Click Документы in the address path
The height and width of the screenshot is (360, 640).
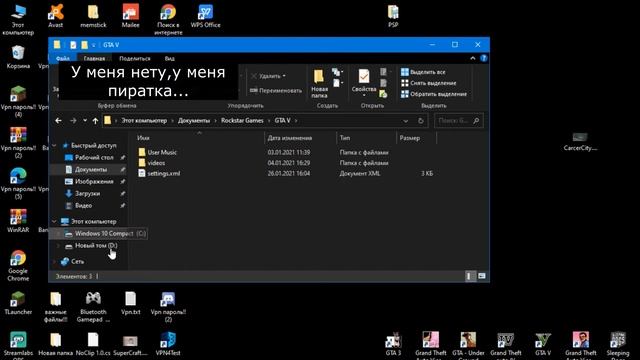(x=194, y=120)
